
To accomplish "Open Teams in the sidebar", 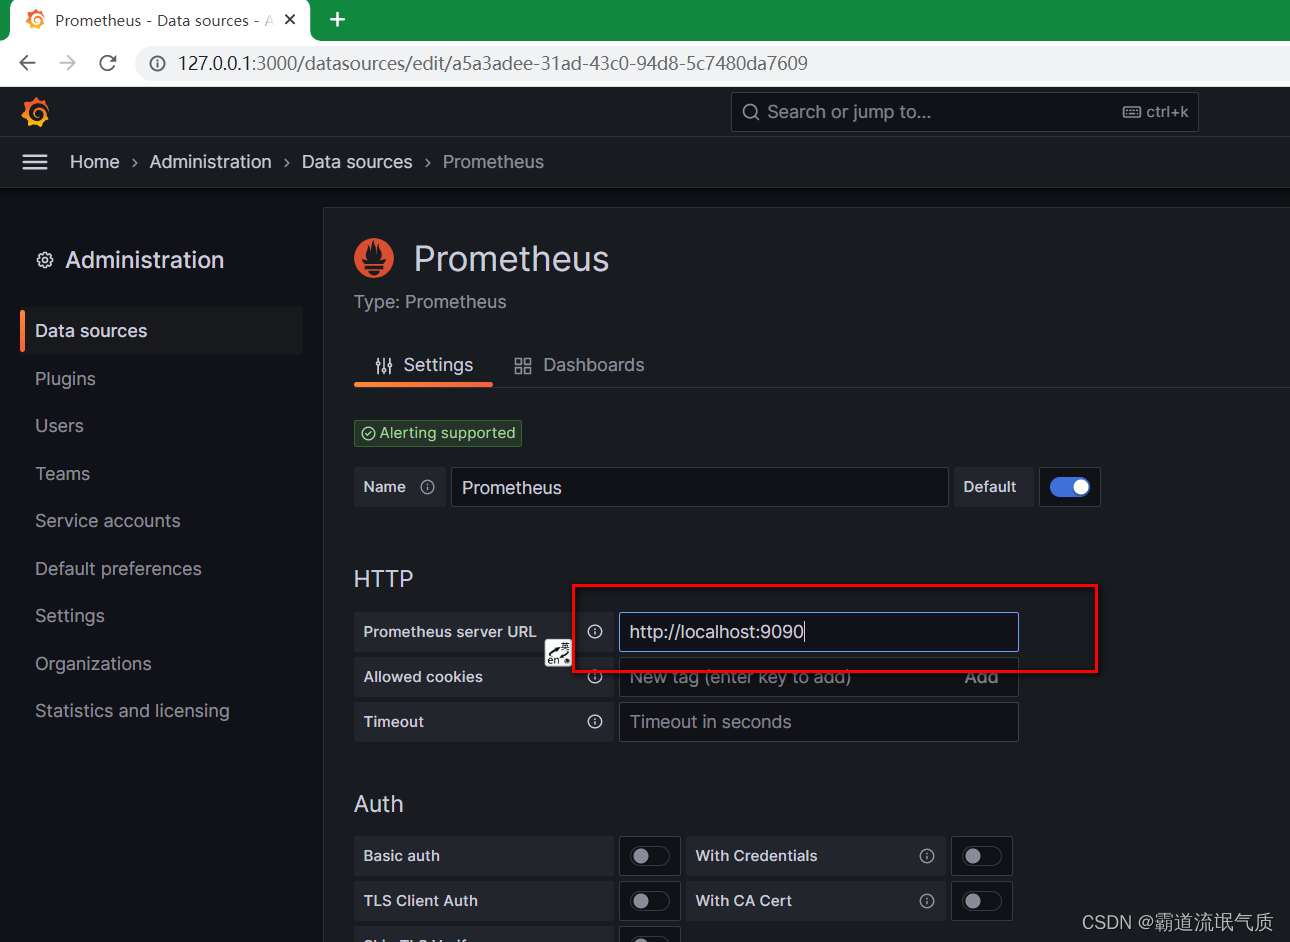I will click(x=62, y=474).
